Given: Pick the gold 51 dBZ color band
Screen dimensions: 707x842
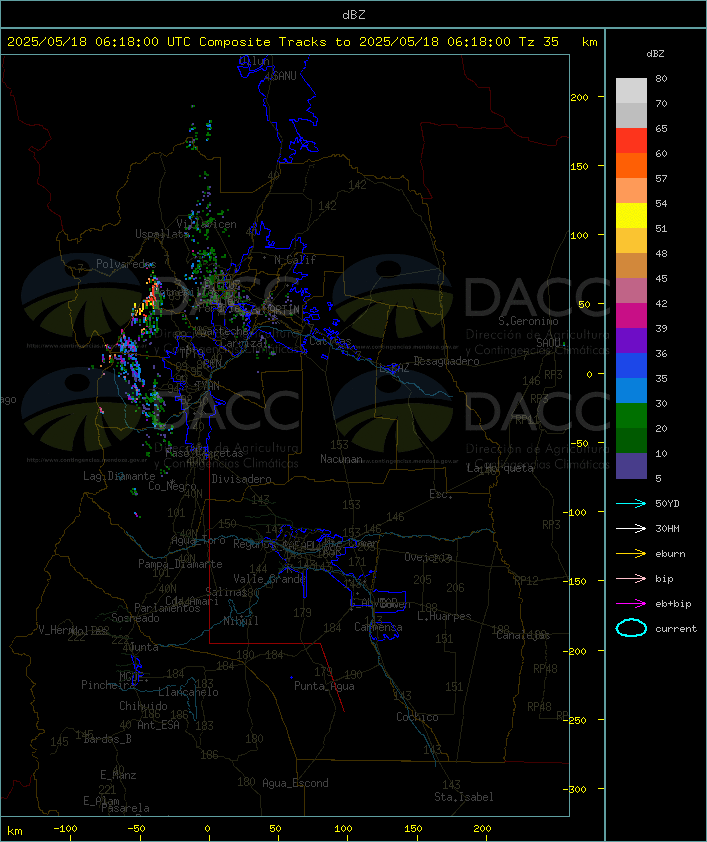Looking at the screenshot, I should pos(631,241).
